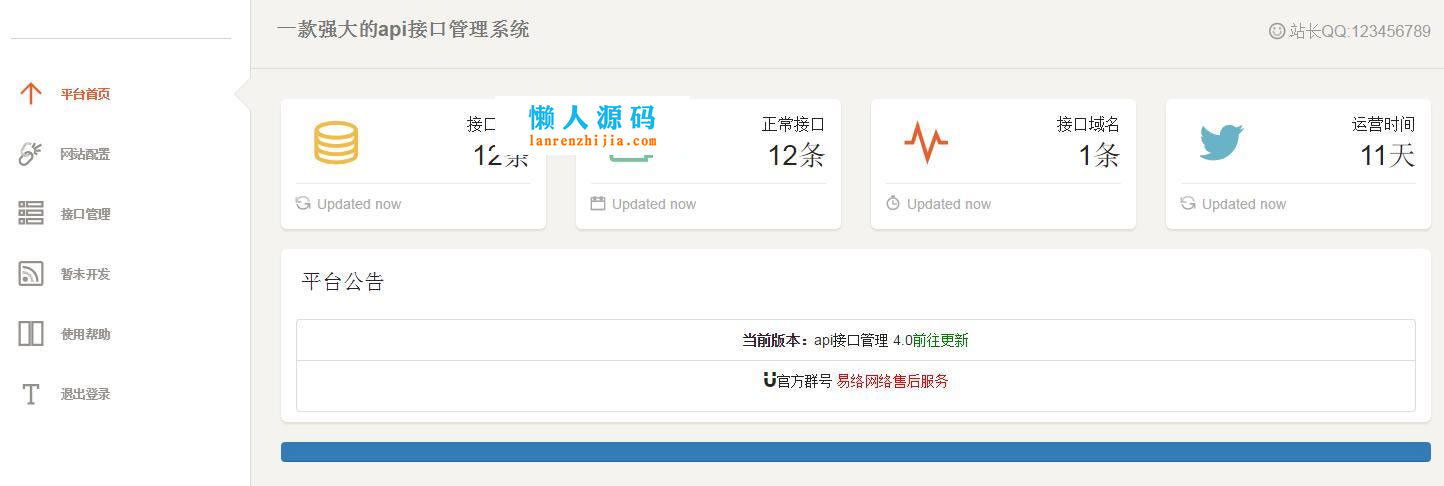This screenshot has height=486, width=1444.
Task: Click the blue progress bar
Action: (855, 452)
